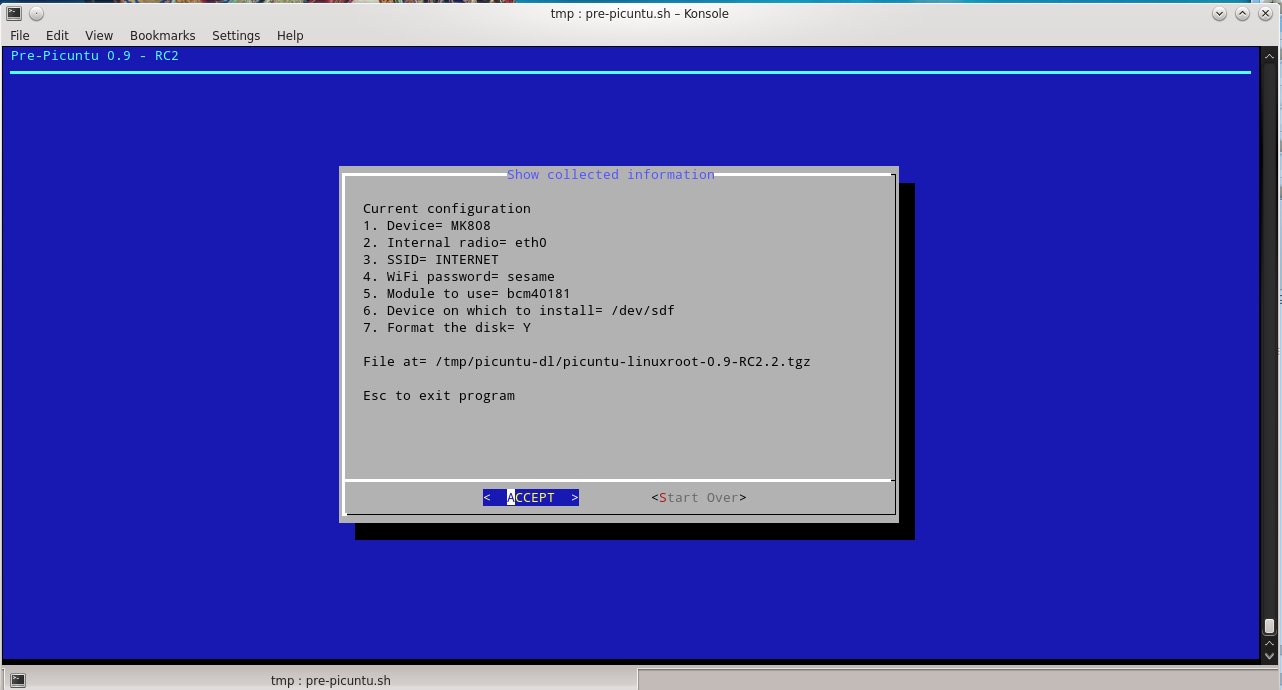Open the Bookmarks menu
Screen dimensions: 1282x690
162,35
